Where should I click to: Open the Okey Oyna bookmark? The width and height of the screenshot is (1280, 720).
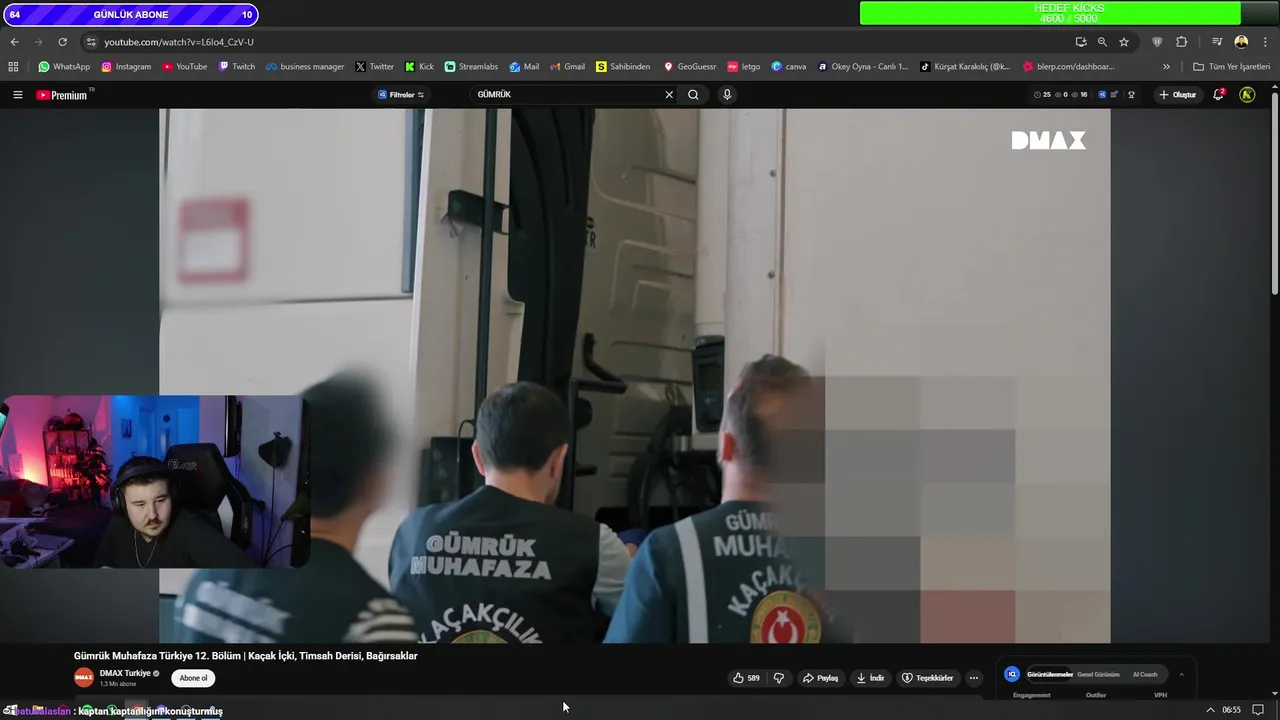click(863, 67)
